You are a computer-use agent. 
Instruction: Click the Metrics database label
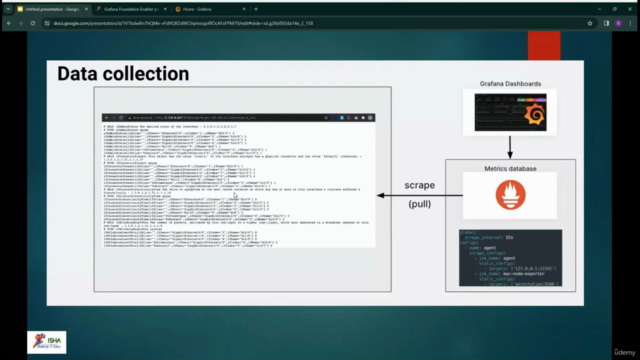tap(510, 169)
